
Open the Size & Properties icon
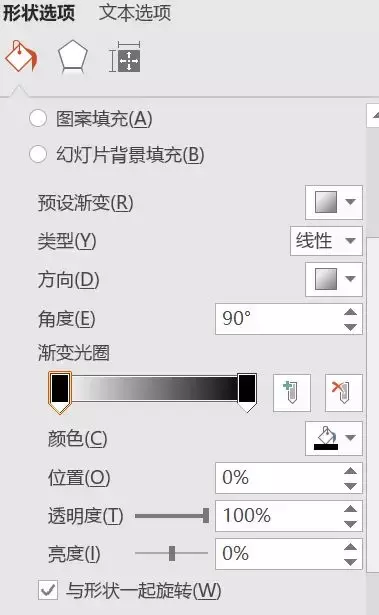click(125, 58)
